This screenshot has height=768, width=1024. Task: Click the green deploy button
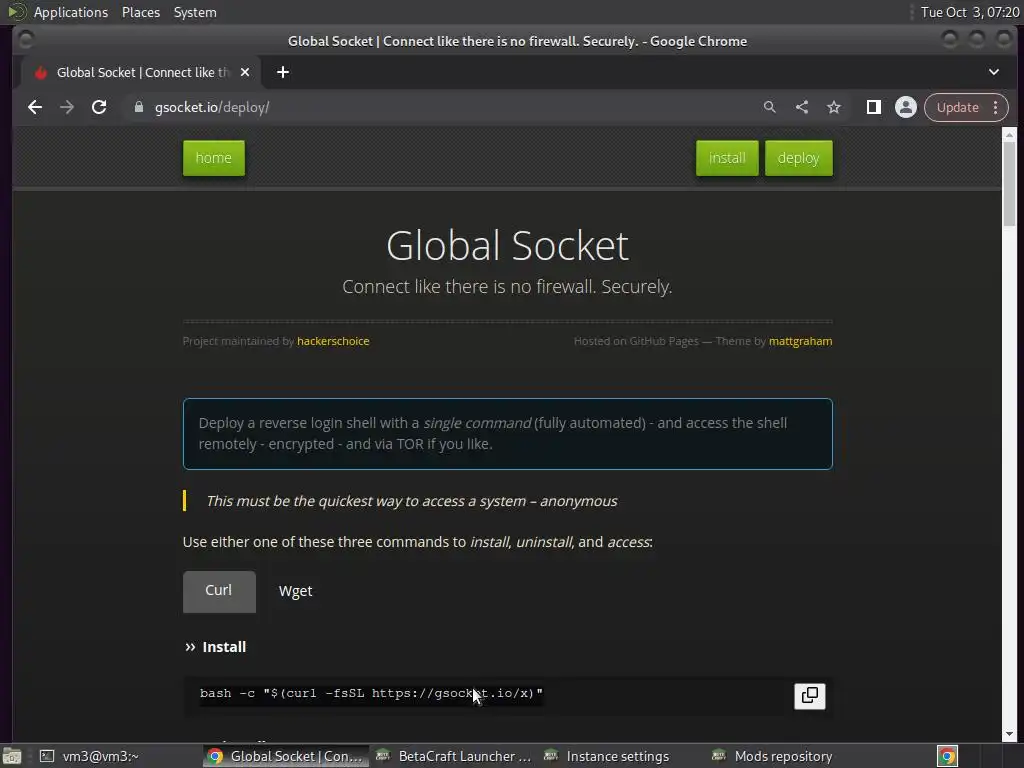799,158
